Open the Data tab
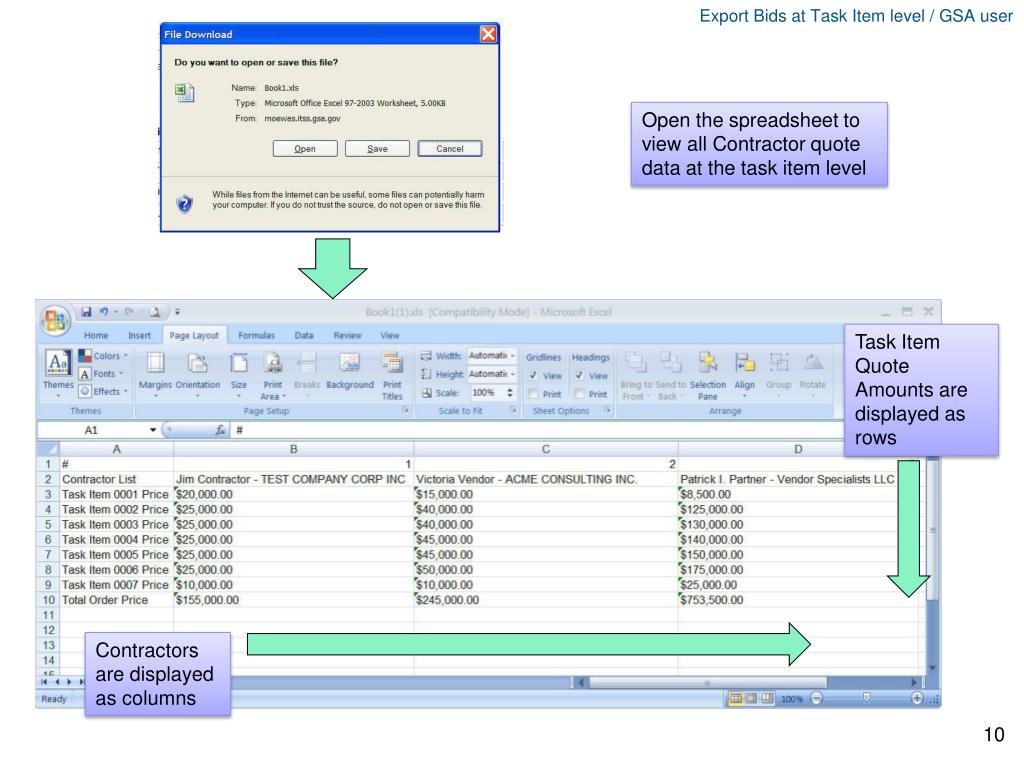 (x=304, y=335)
